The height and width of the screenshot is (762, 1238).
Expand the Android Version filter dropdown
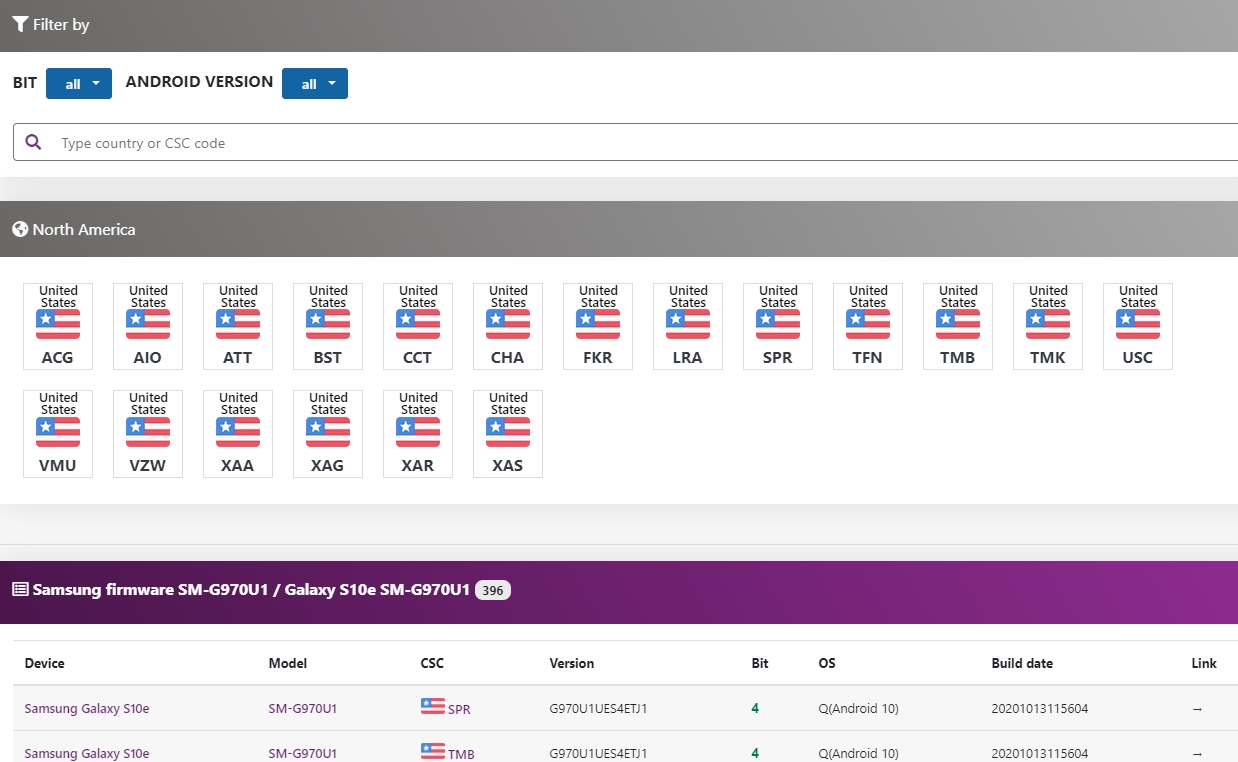click(315, 84)
